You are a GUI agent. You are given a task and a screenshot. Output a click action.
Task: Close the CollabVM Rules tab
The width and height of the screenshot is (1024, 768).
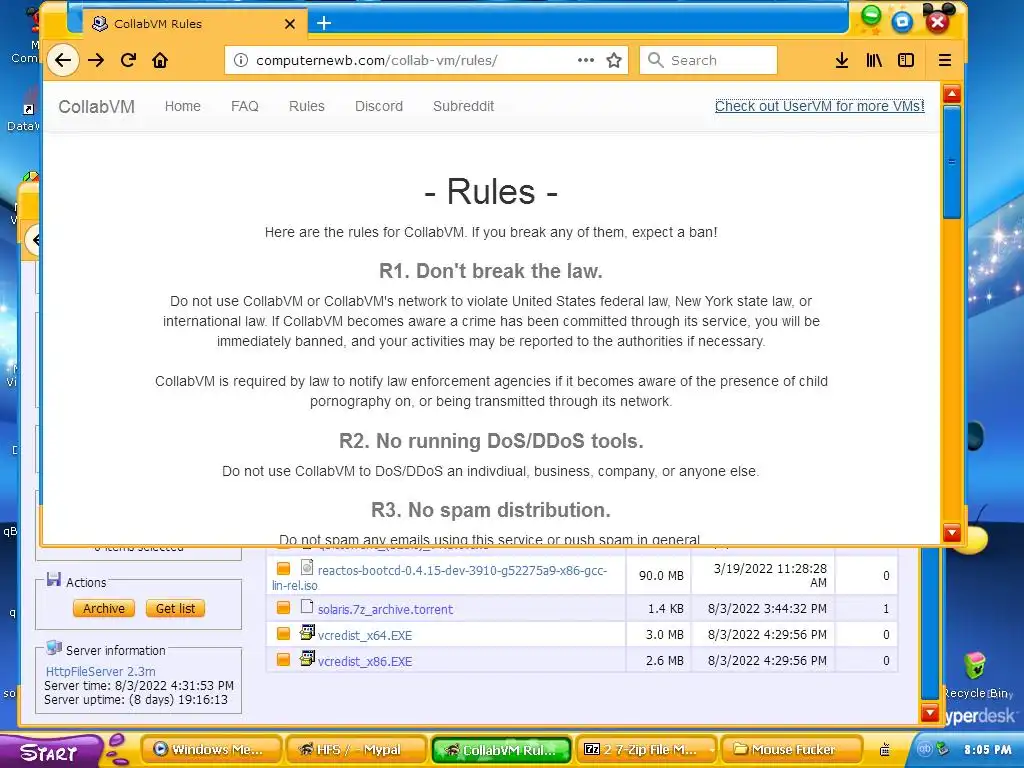(x=290, y=24)
